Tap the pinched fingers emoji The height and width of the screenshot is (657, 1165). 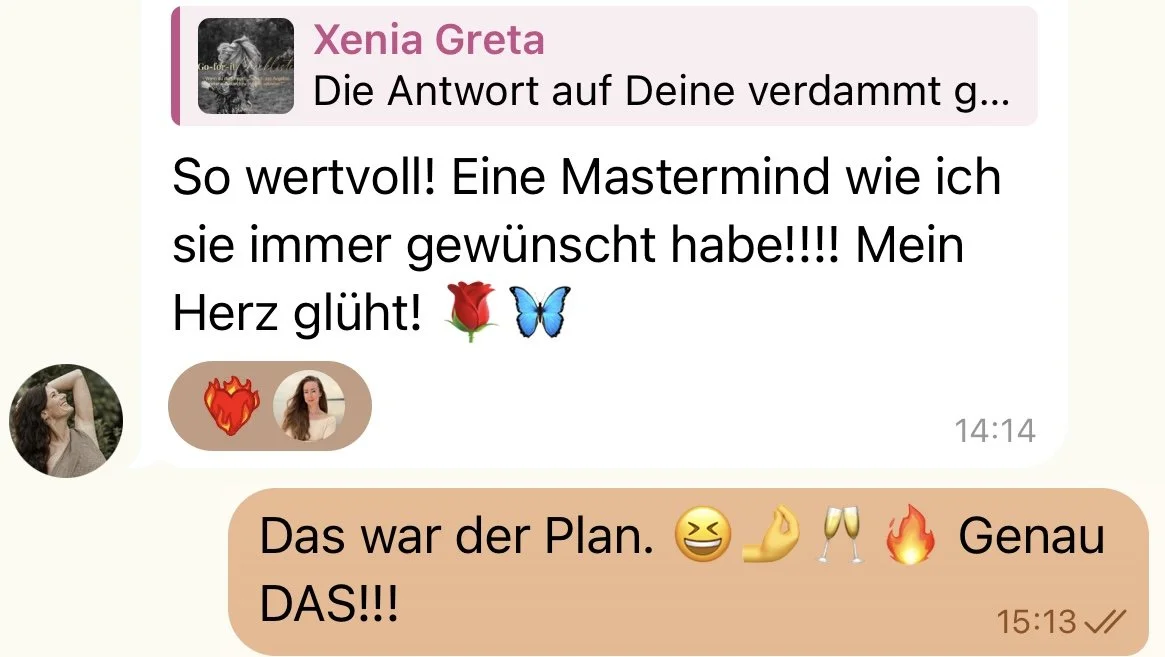coord(772,534)
